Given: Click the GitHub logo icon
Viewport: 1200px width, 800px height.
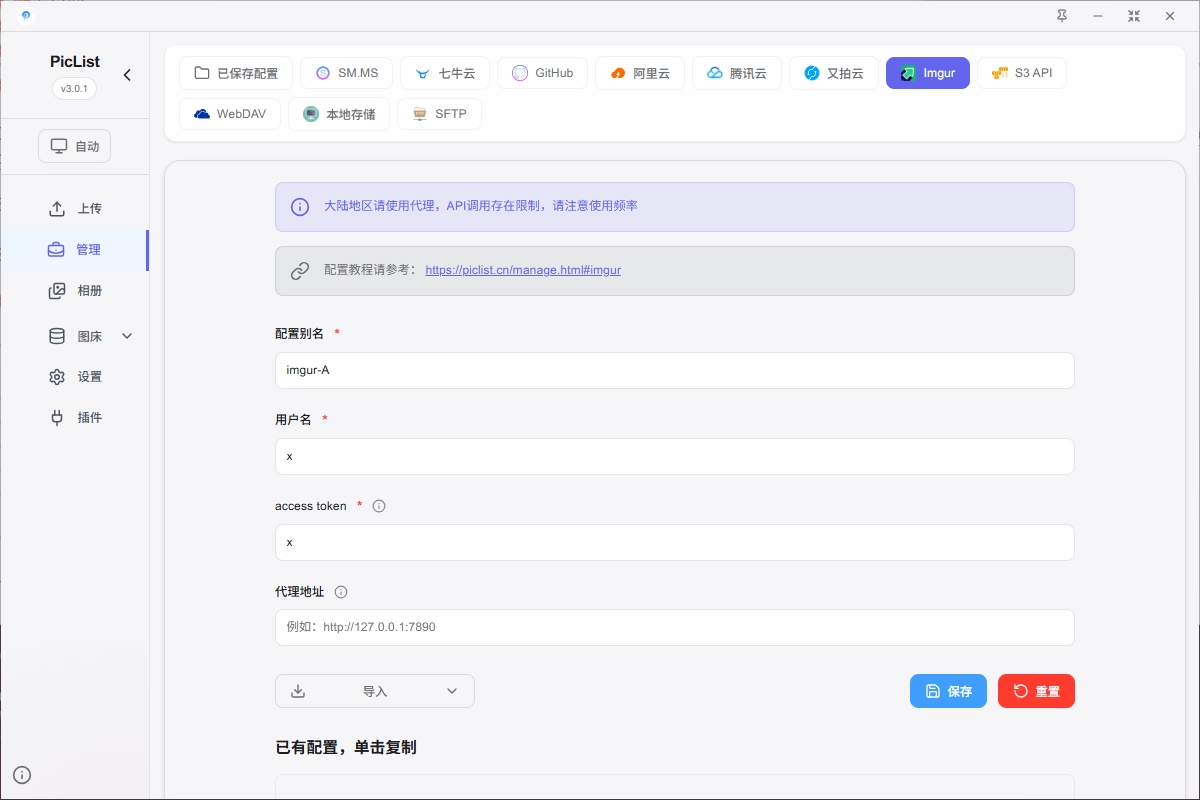Looking at the screenshot, I should click(x=520, y=73).
